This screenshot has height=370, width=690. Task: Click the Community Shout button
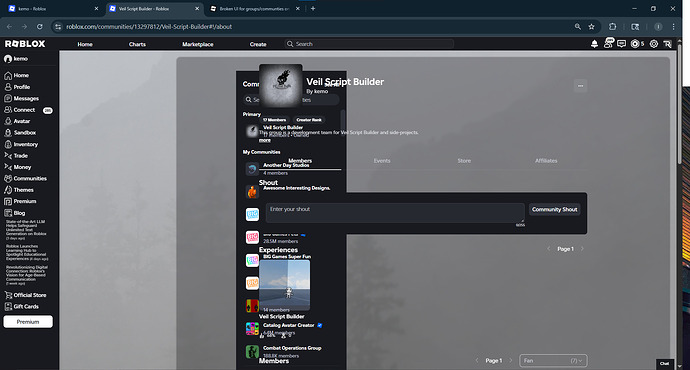click(554, 209)
